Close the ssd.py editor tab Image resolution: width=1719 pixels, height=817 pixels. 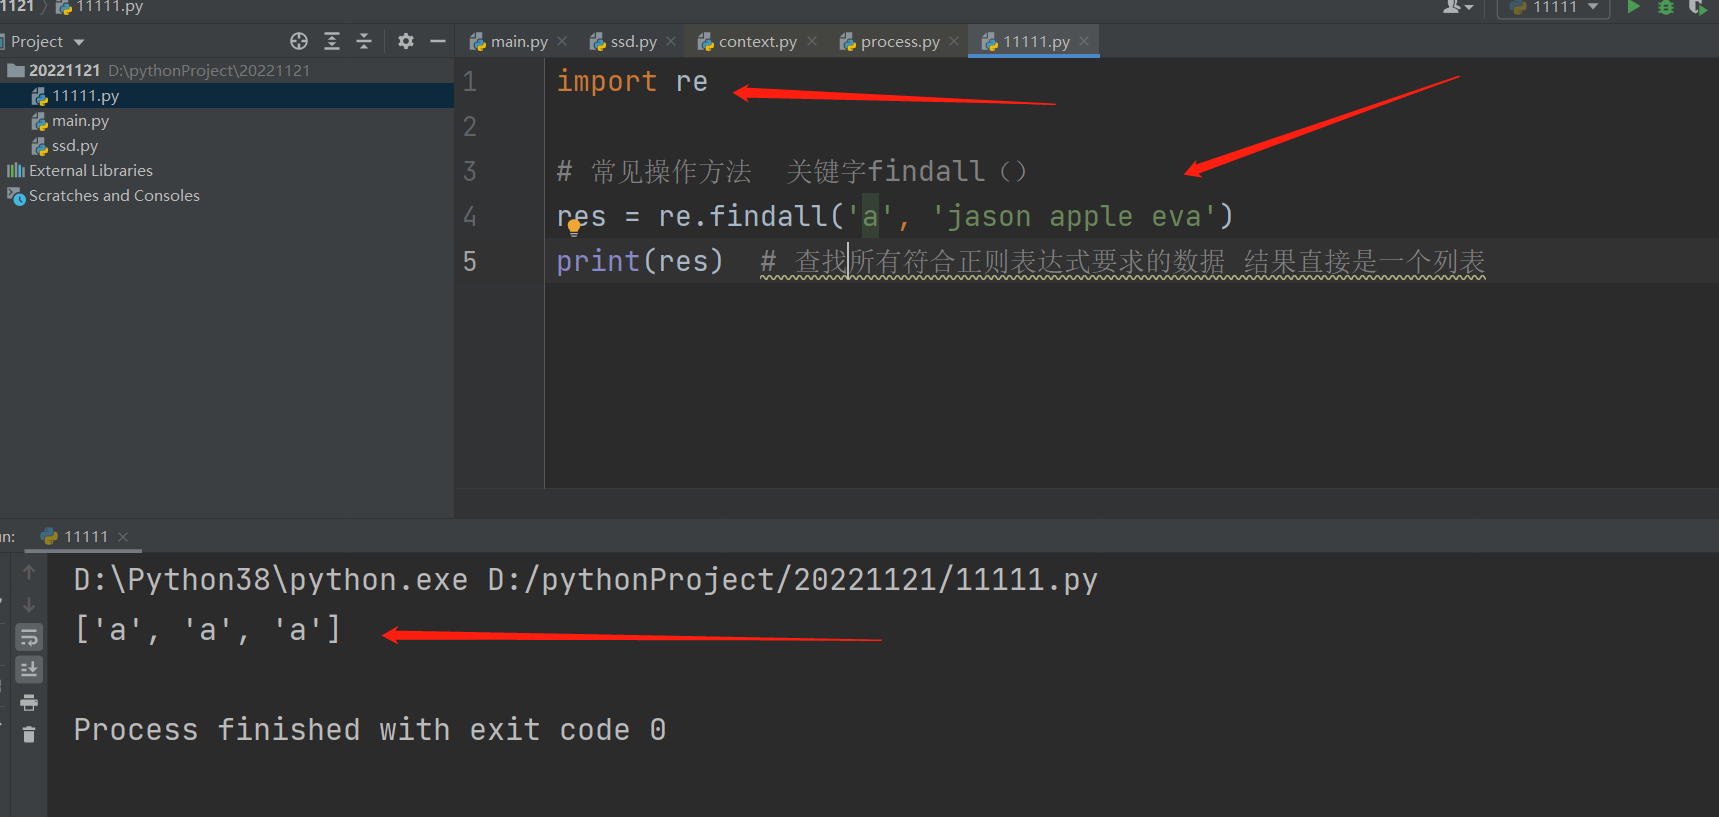click(x=671, y=42)
